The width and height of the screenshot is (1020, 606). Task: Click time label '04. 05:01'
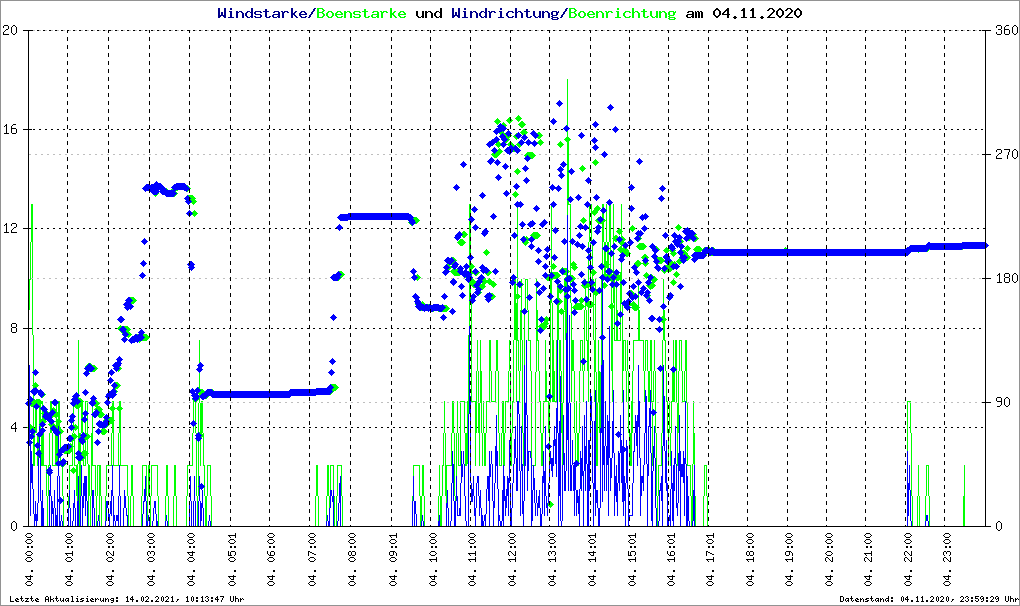[231, 559]
